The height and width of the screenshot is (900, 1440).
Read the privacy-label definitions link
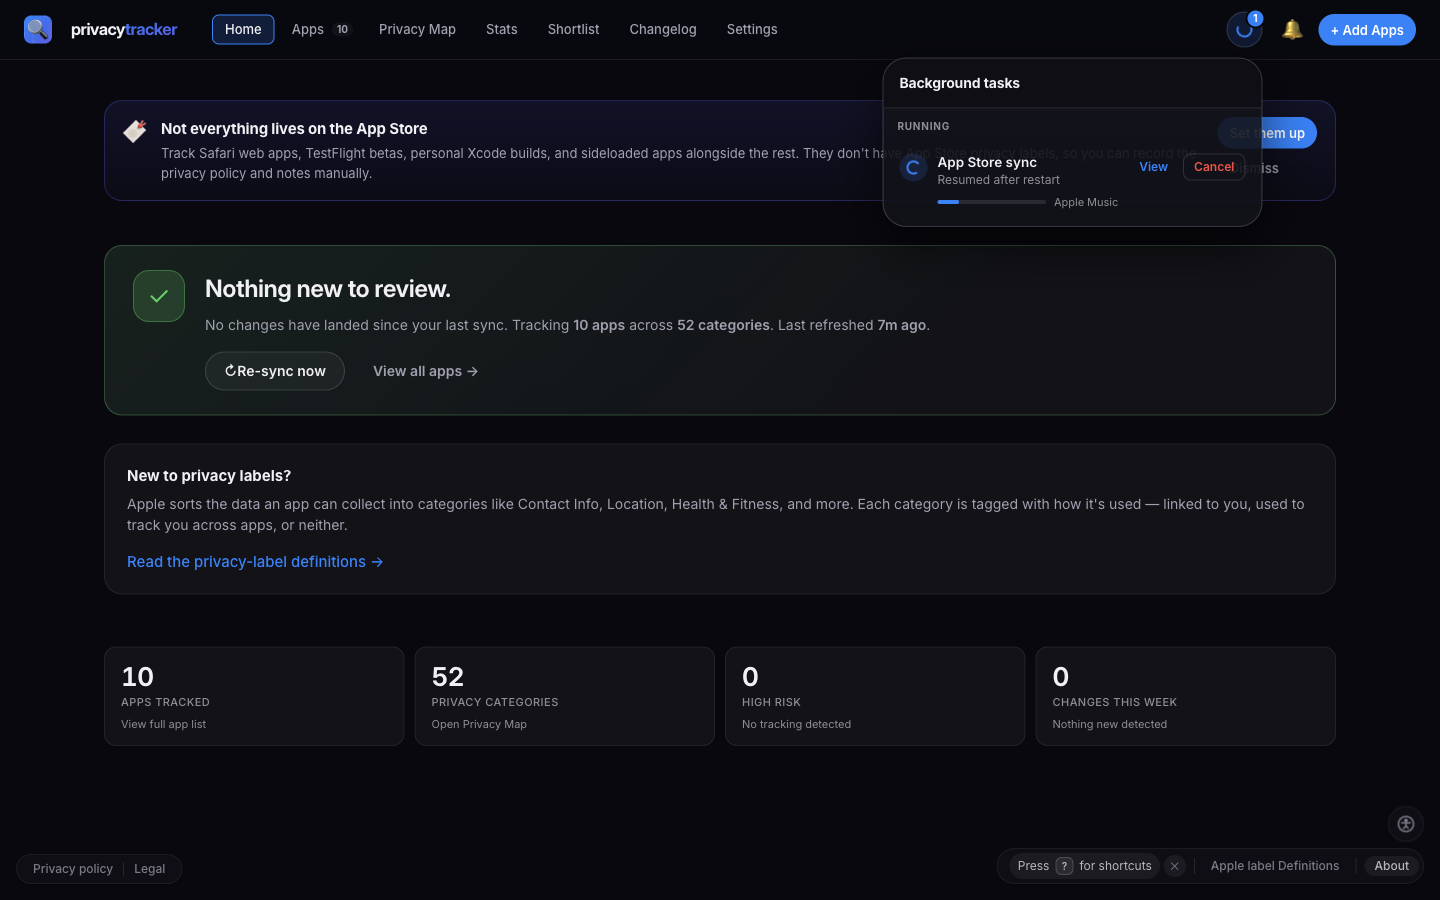point(255,562)
